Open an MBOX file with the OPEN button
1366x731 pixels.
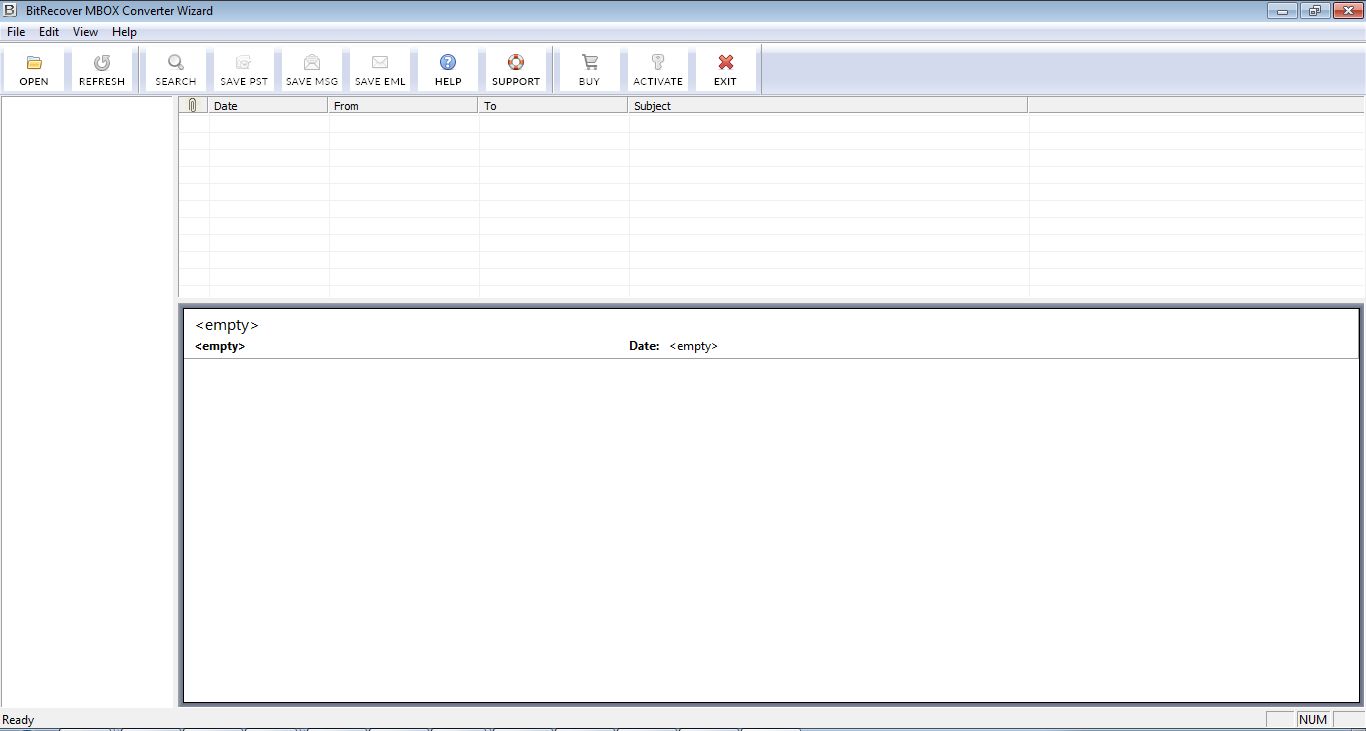(x=34, y=70)
